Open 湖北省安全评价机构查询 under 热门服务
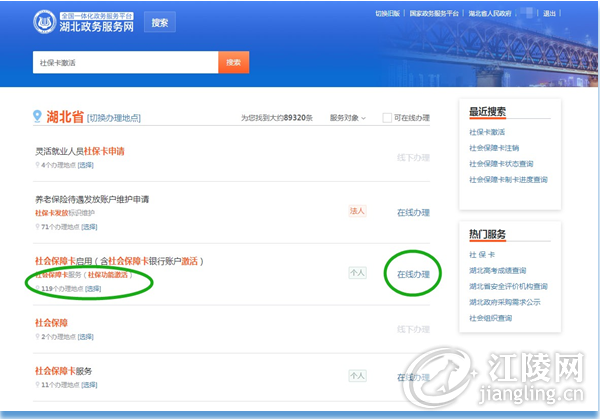 click(508, 286)
